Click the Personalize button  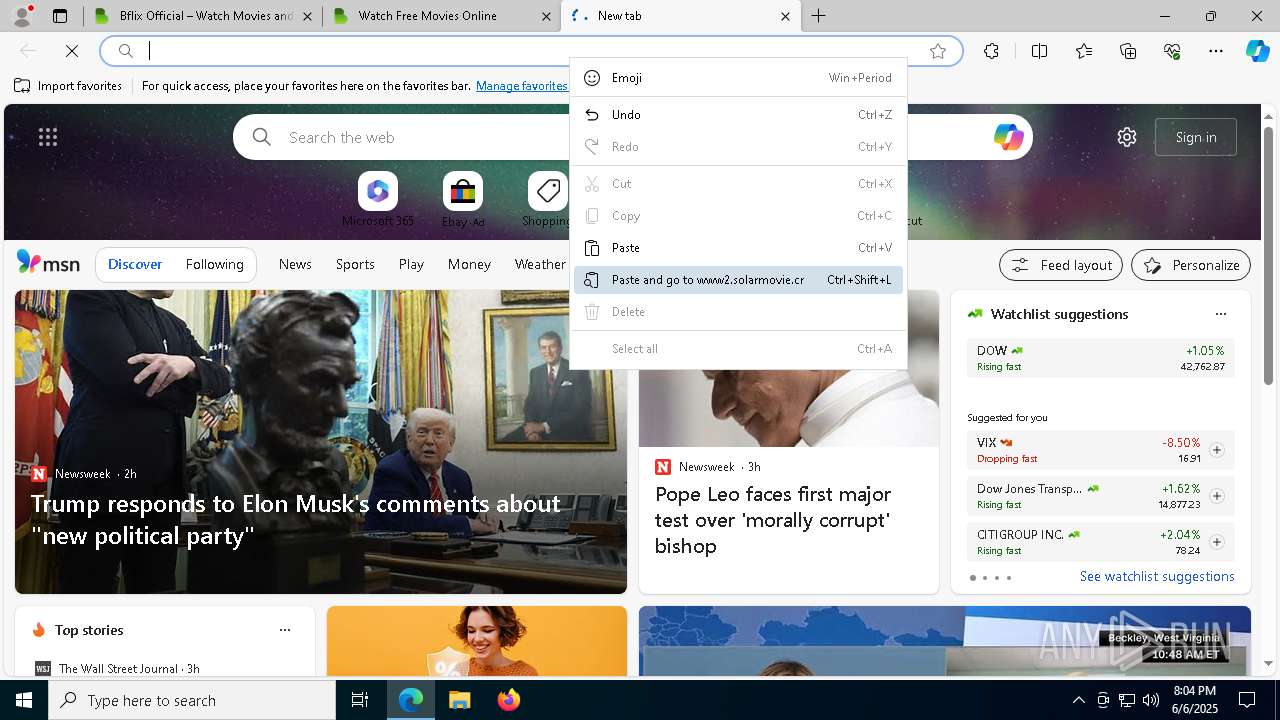pos(1191,265)
